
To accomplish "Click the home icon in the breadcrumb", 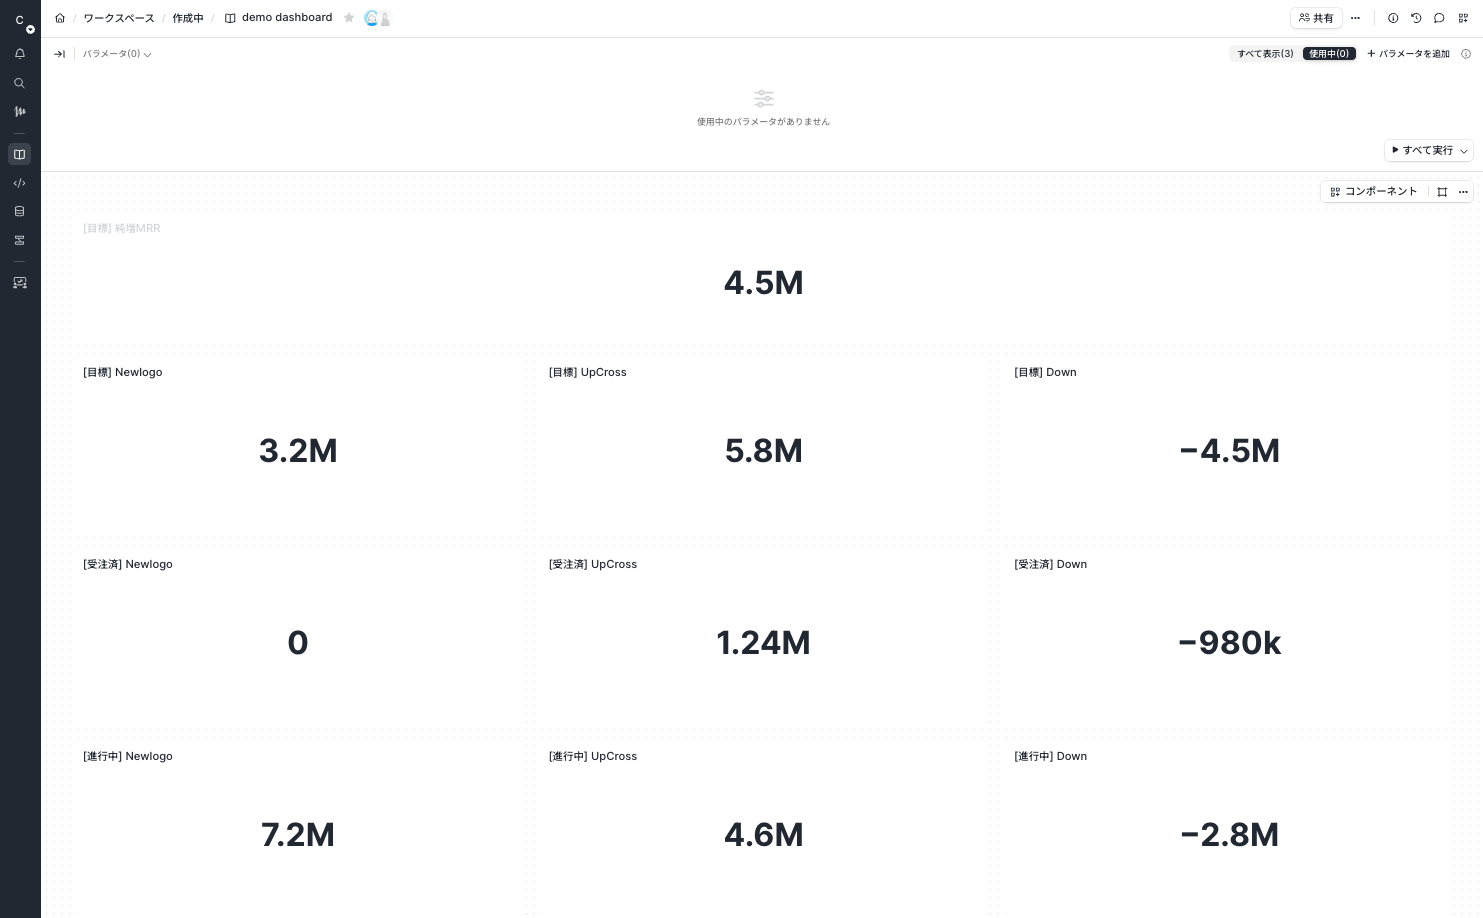I will point(60,18).
